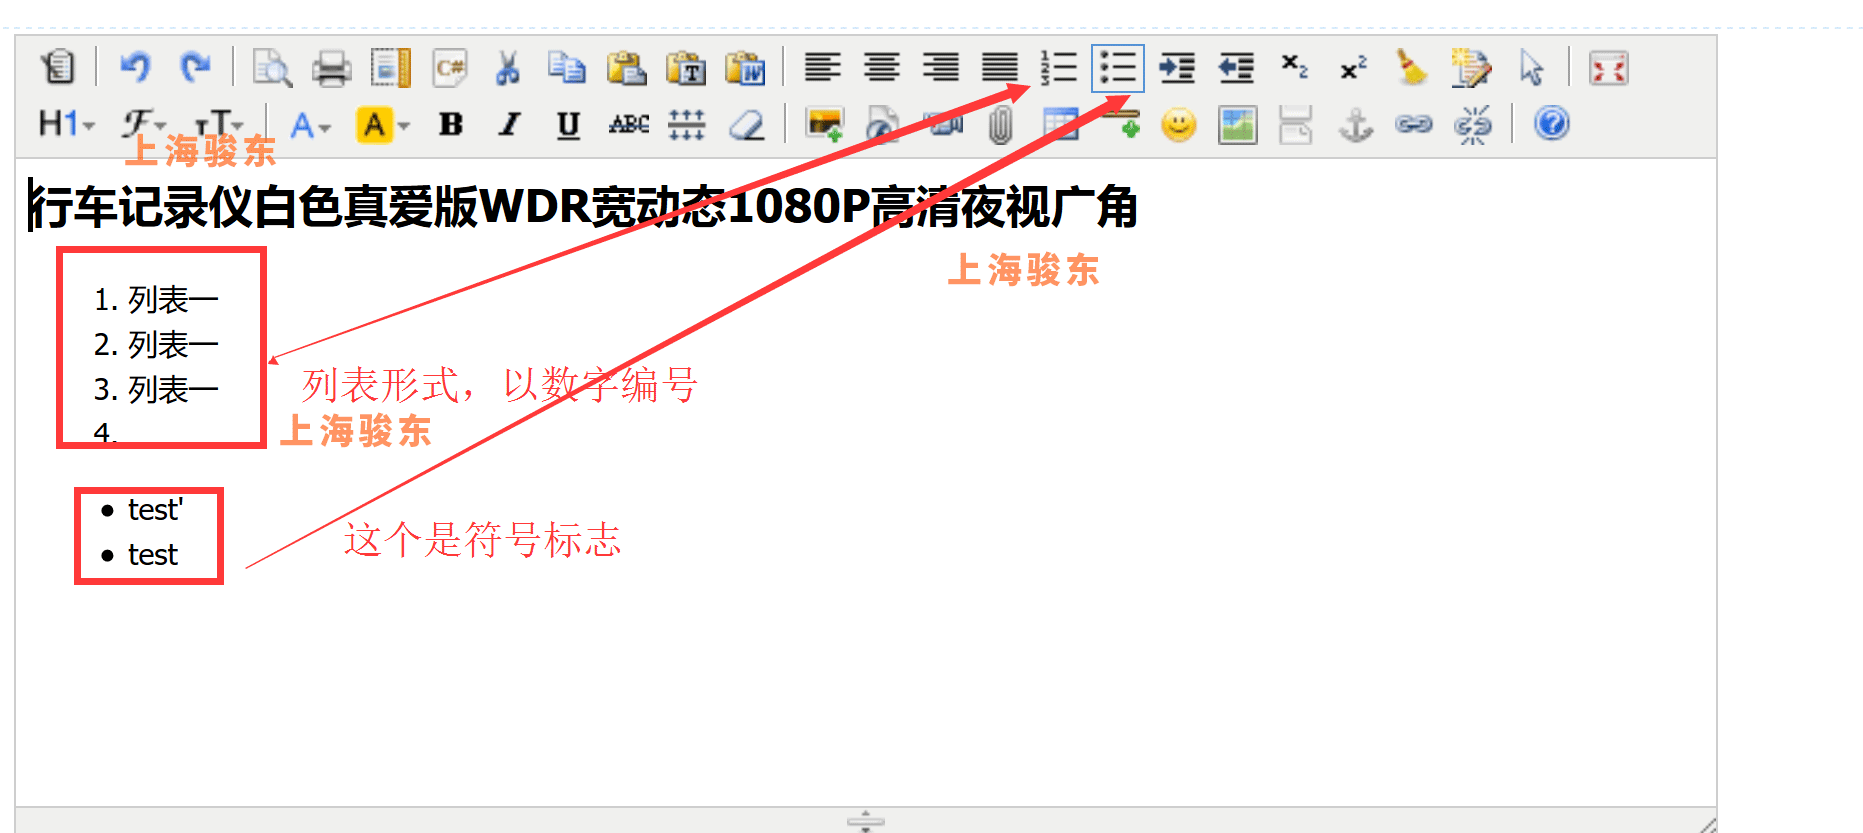
Task: Justify text fully
Action: 1000,68
